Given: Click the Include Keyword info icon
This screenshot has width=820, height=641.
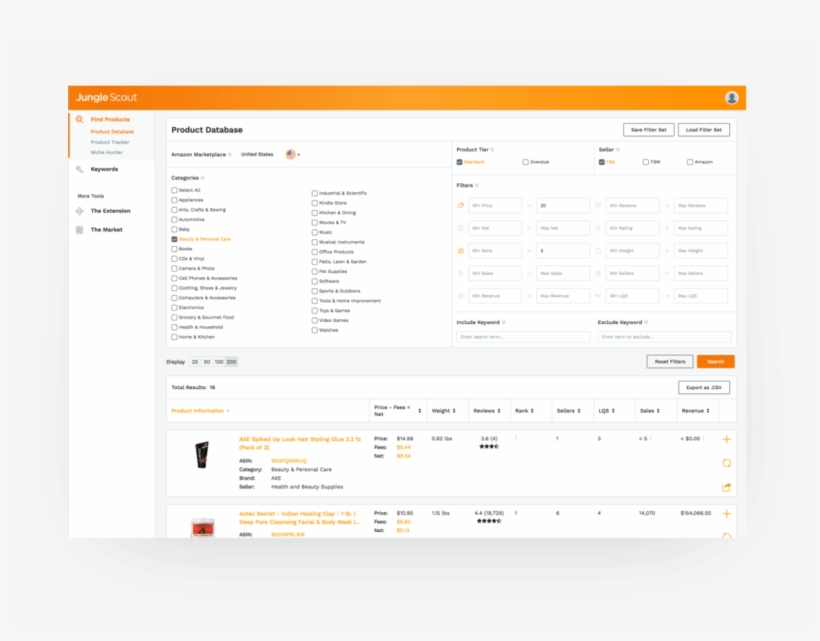Looking at the screenshot, I should coord(504,323).
